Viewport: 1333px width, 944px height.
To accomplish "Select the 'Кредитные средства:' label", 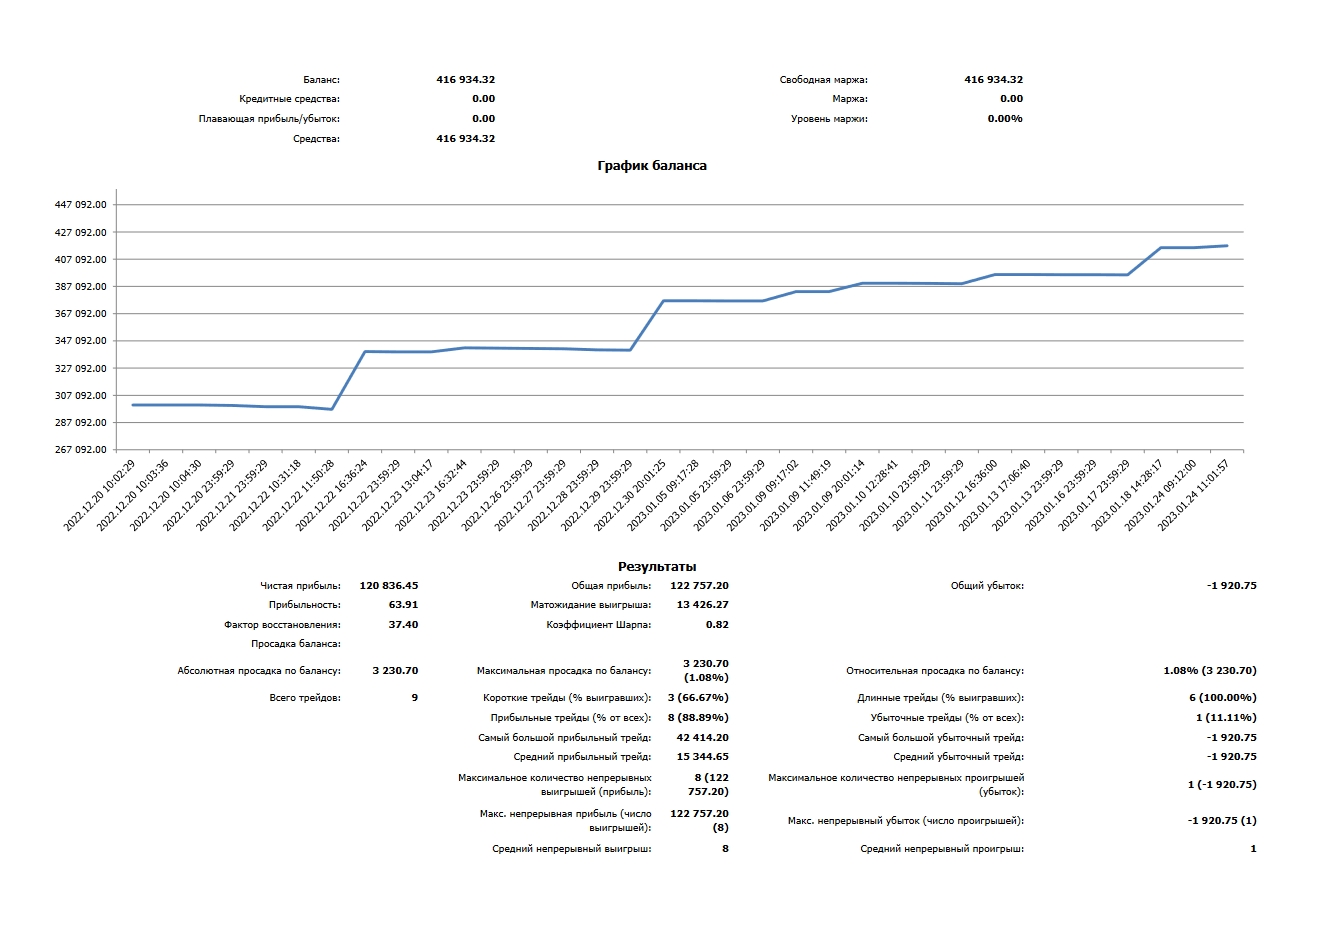I will pos(290,99).
